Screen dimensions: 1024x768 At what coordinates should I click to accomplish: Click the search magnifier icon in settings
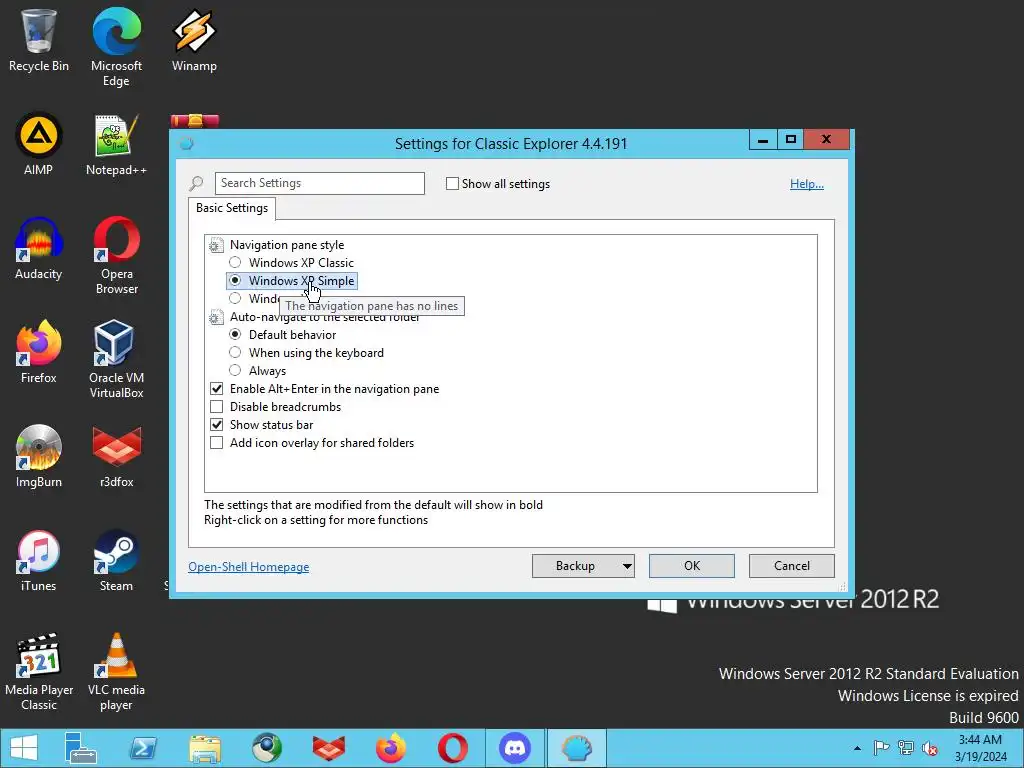[196, 184]
